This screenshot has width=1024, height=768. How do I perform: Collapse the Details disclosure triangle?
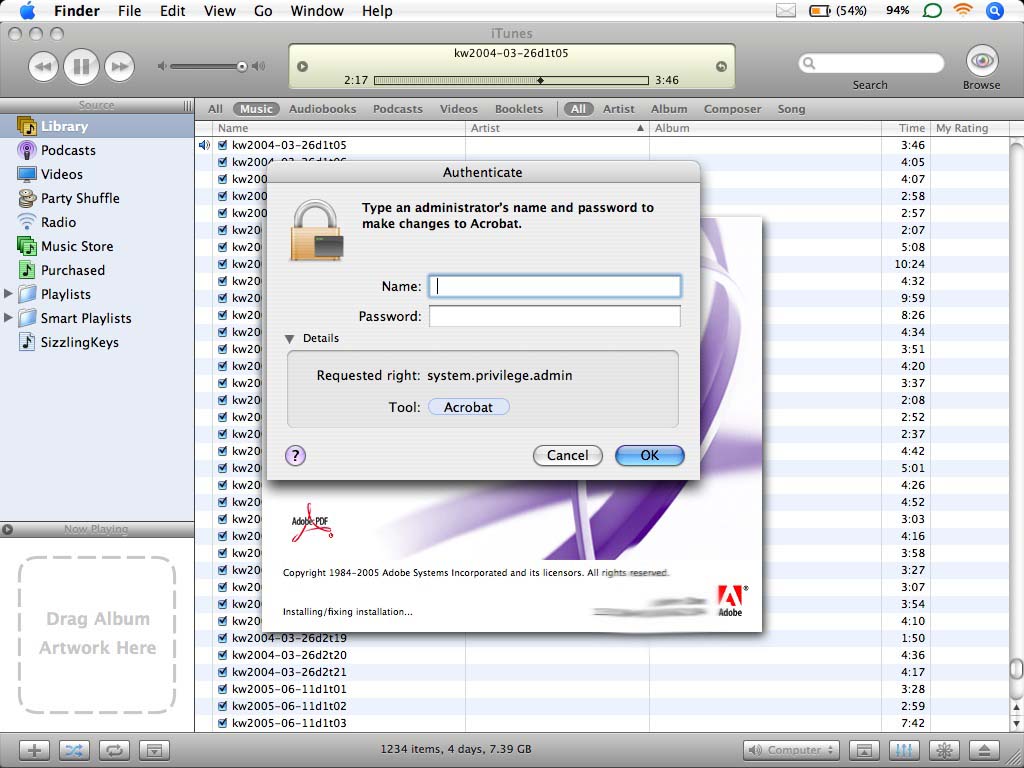click(x=290, y=339)
